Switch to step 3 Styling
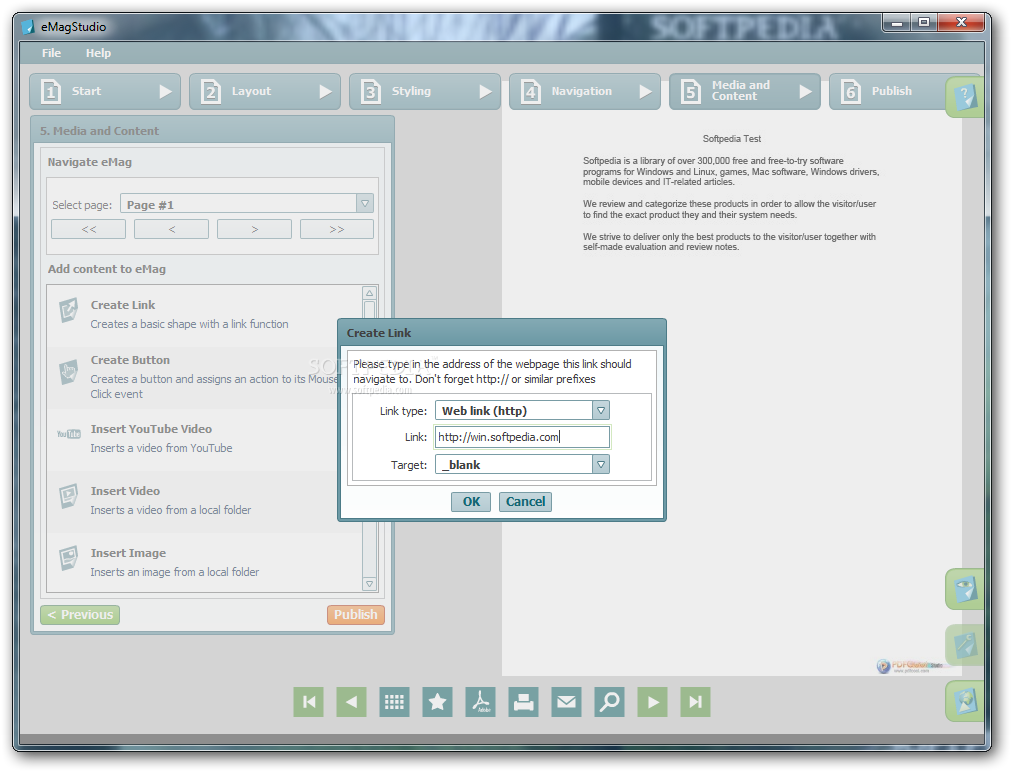The image size is (1012, 772). tap(425, 91)
